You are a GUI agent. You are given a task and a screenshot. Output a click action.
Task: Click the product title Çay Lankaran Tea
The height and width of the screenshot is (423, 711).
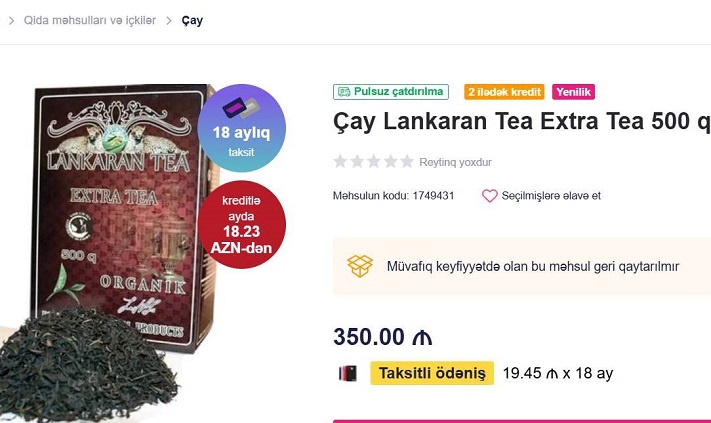(x=521, y=122)
